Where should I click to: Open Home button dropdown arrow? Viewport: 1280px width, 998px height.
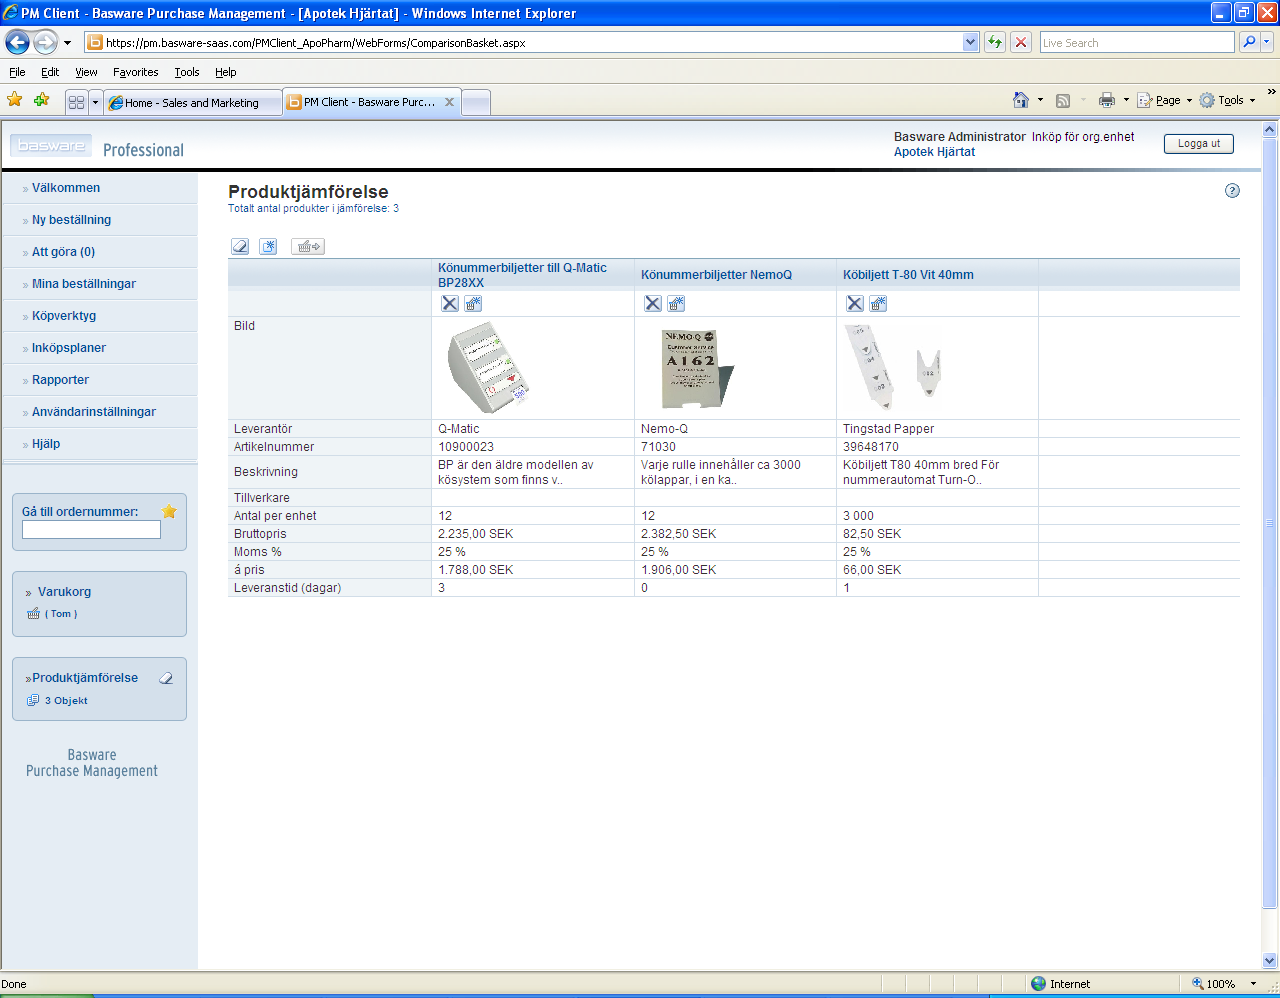[1040, 100]
